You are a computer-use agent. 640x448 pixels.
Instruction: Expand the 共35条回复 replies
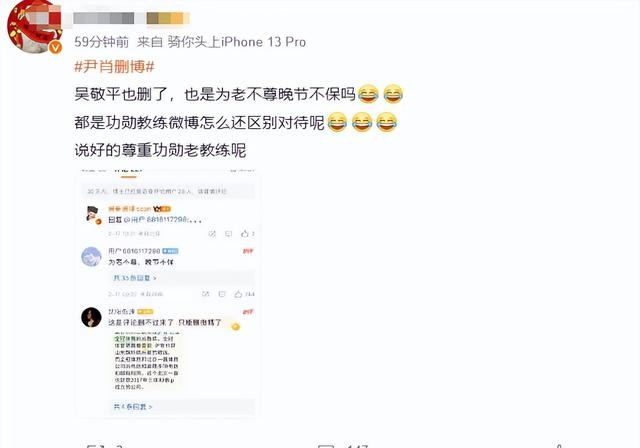[x=135, y=278]
